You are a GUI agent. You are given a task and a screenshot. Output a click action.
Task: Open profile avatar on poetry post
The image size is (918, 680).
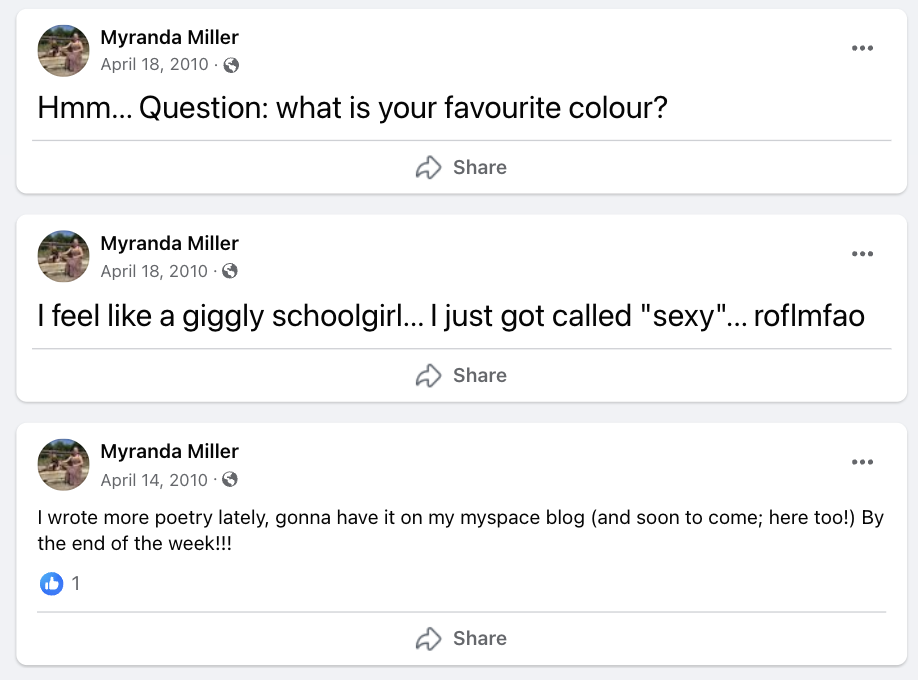(63, 464)
